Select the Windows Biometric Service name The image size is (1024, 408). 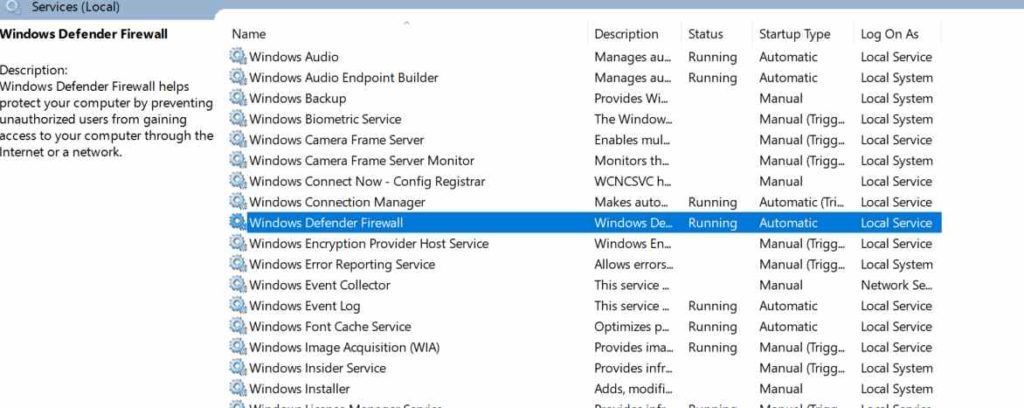[x=325, y=119]
